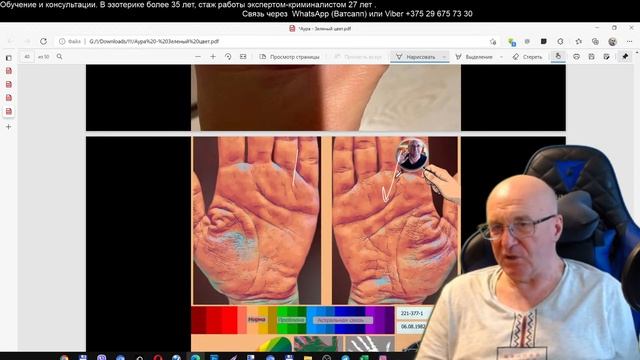
Task: Toggle the Выделение highlight tool
Action: click(474, 57)
